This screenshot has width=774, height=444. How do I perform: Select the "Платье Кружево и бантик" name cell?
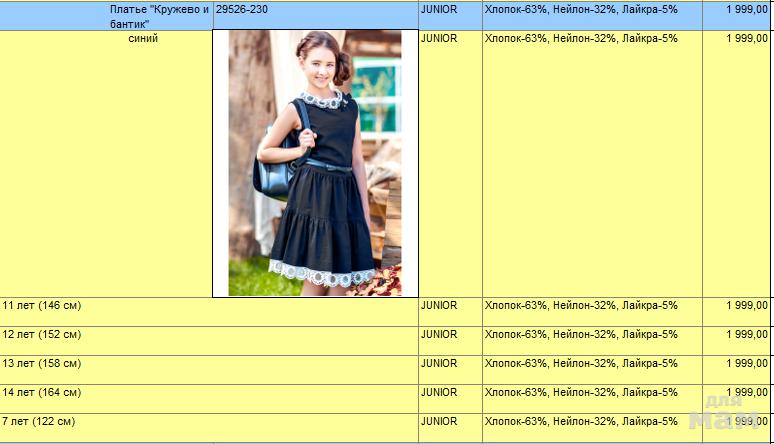tap(158, 16)
